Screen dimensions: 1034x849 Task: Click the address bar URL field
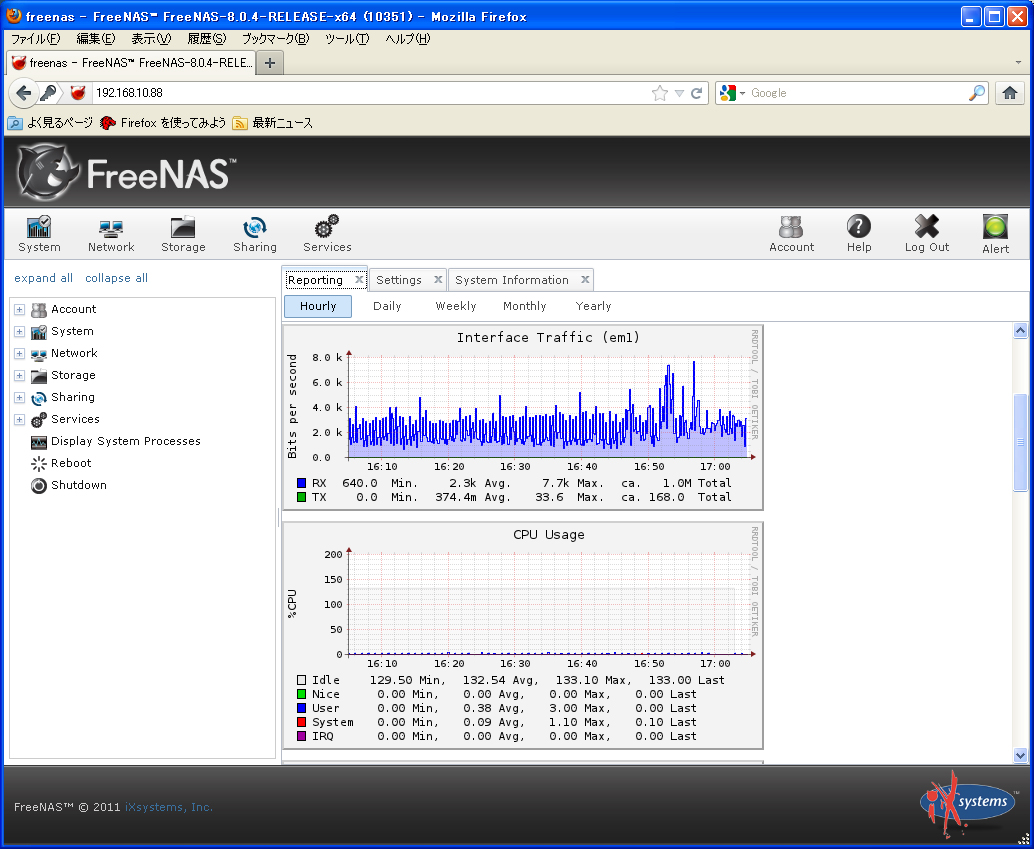tap(369, 93)
